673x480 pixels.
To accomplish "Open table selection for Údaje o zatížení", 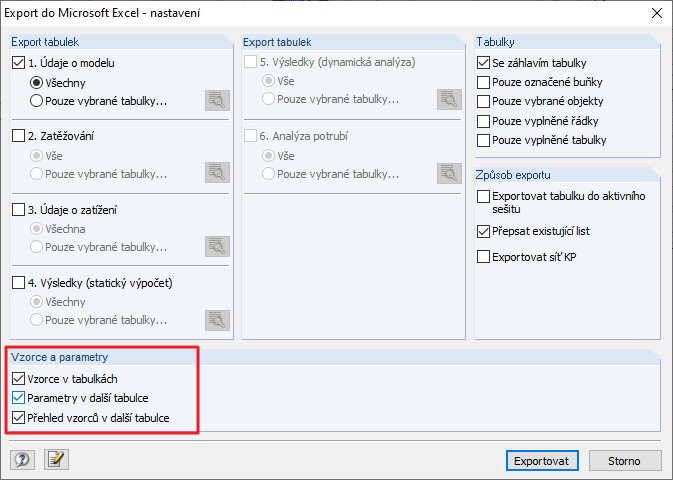I will click(x=217, y=246).
